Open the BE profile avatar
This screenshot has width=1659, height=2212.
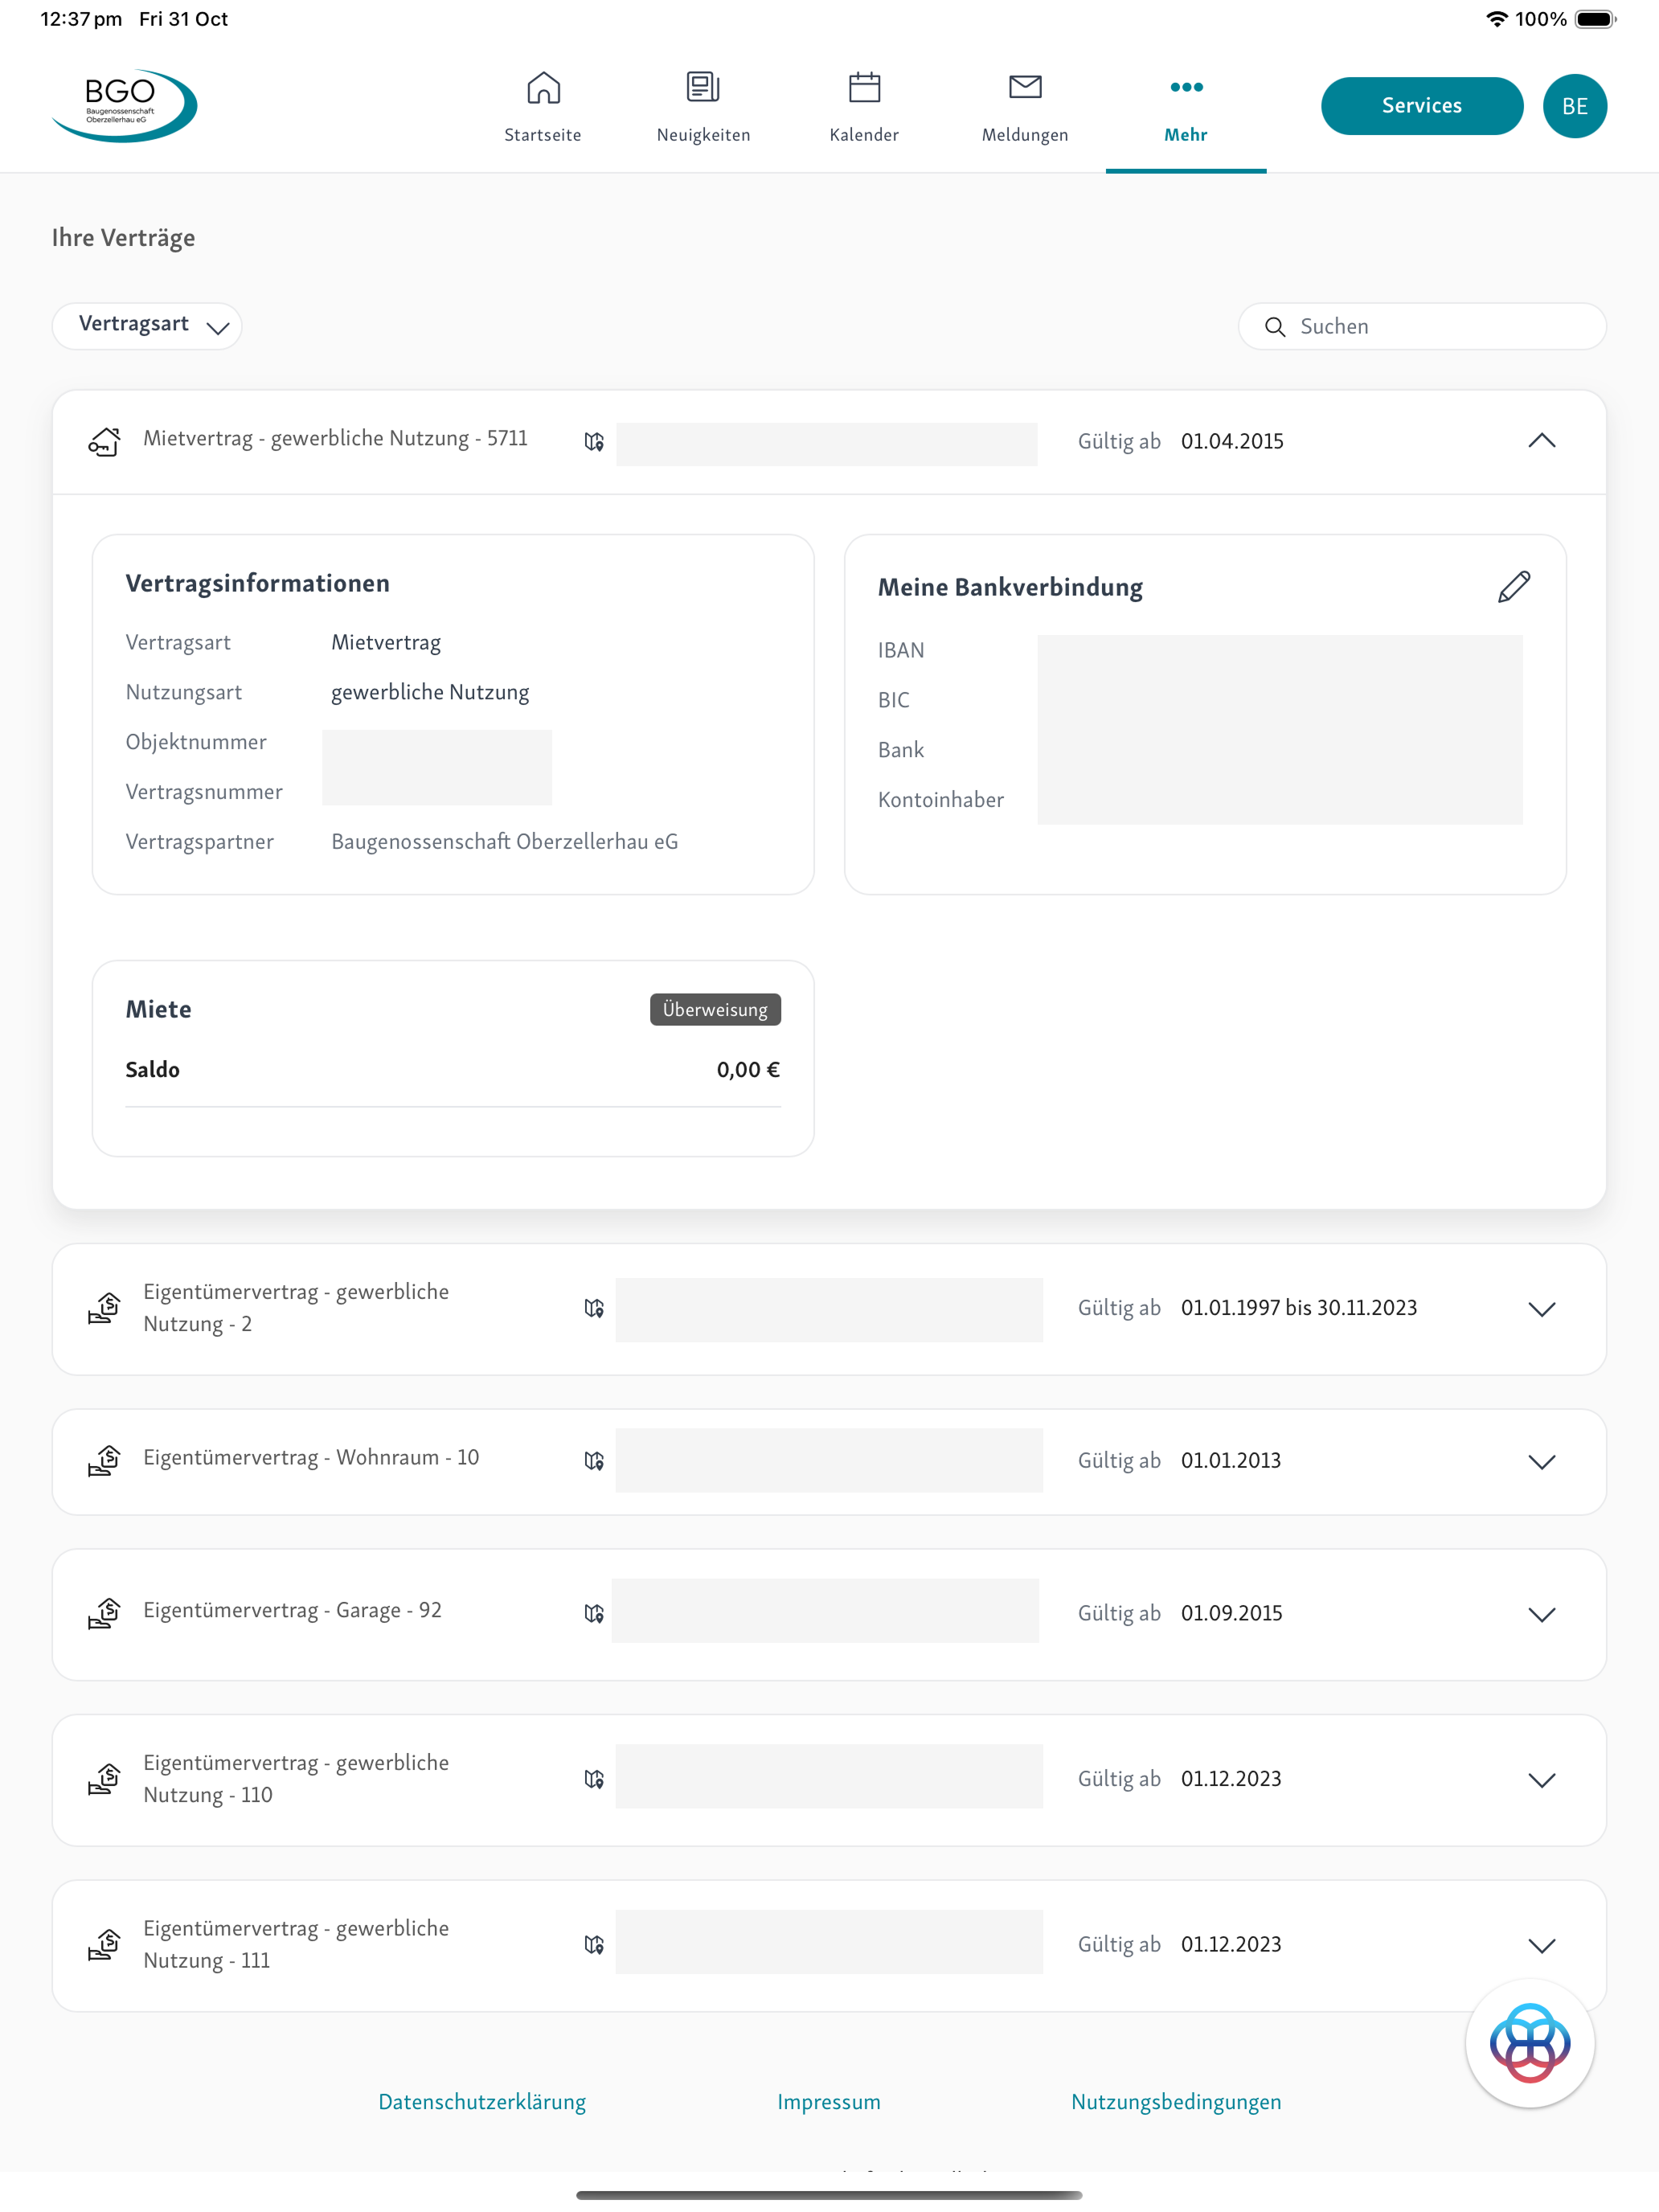click(1574, 106)
